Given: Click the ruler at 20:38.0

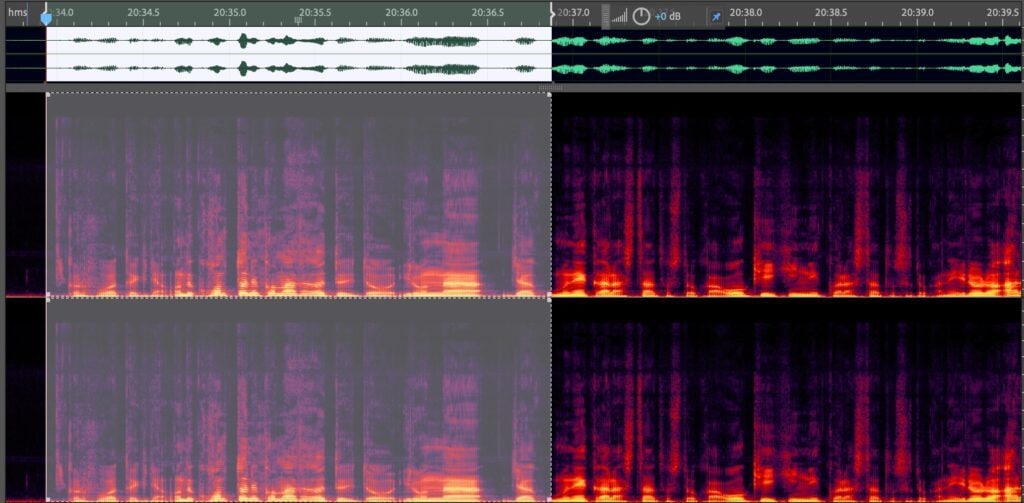Looking at the screenshot, I should [x=746, y=12].
